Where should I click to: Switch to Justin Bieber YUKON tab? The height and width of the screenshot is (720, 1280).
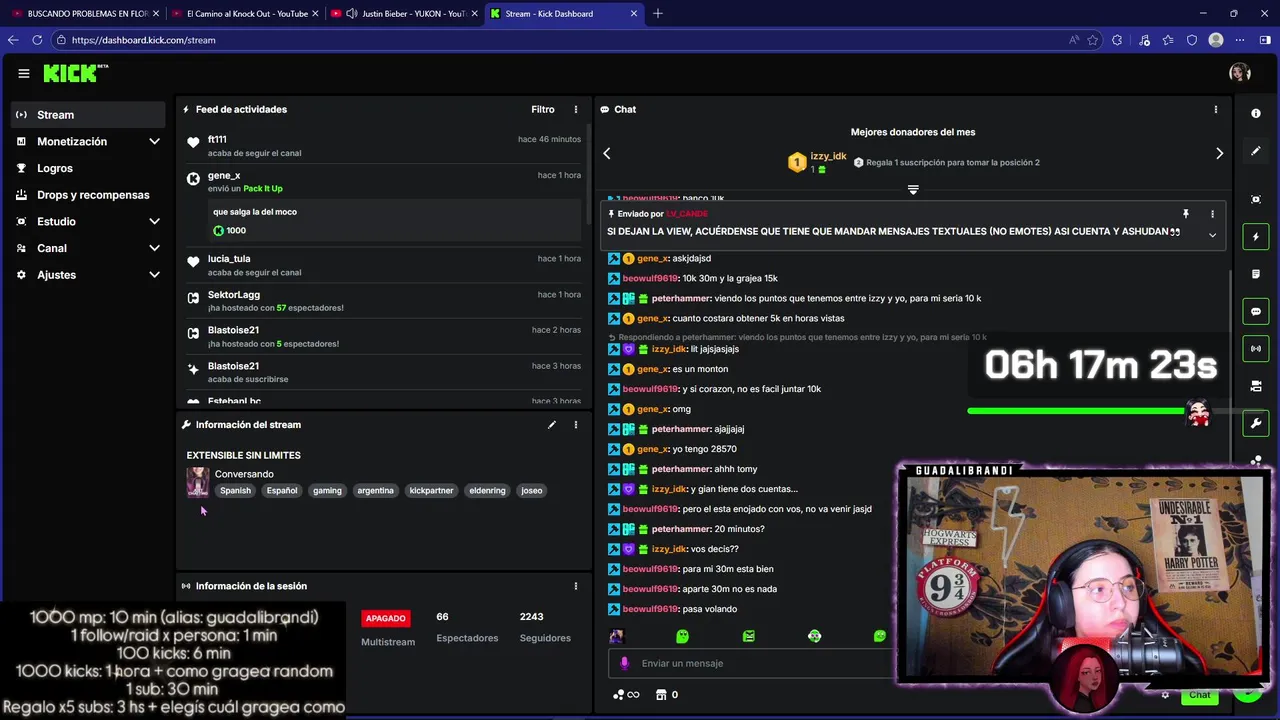403,13
